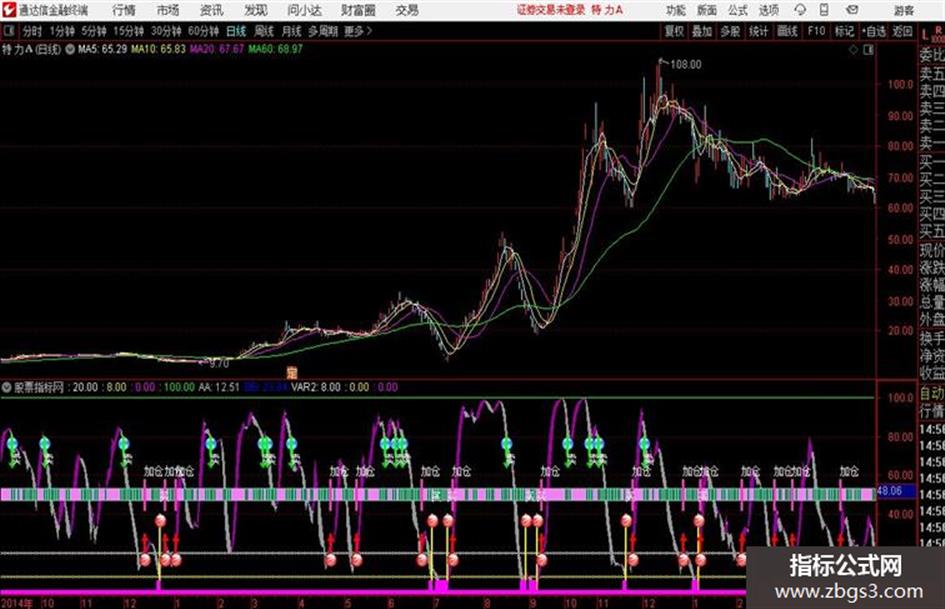Switch to 60分钟 period tab
Screen dimensions: 945x609
(204, 31)
